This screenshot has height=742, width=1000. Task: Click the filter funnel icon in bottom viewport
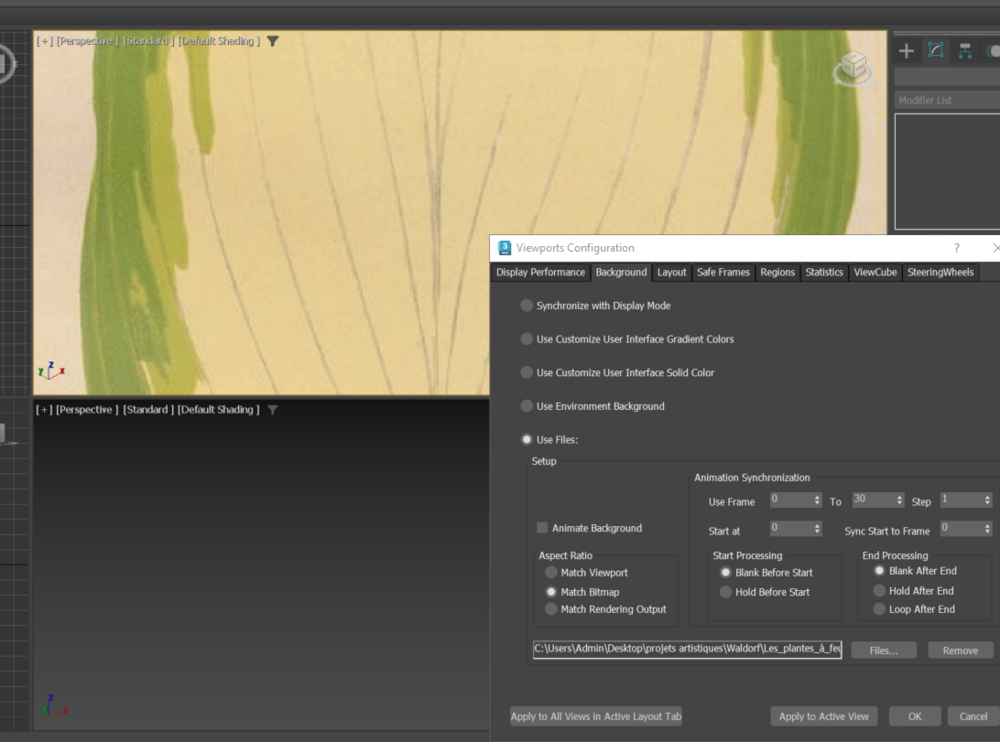[272, 410]
